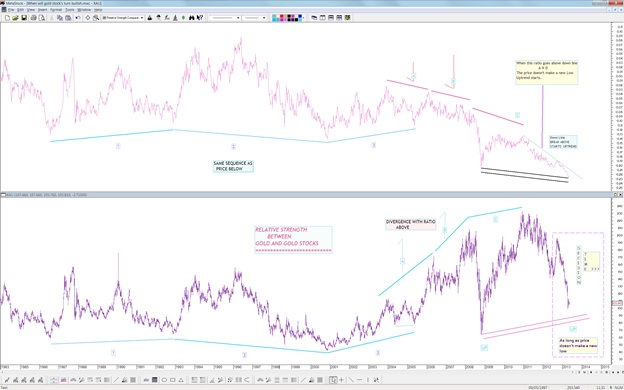Select the 'As long as price doesn't make a new low' note
Screen dimensions: 624x390
578,346
